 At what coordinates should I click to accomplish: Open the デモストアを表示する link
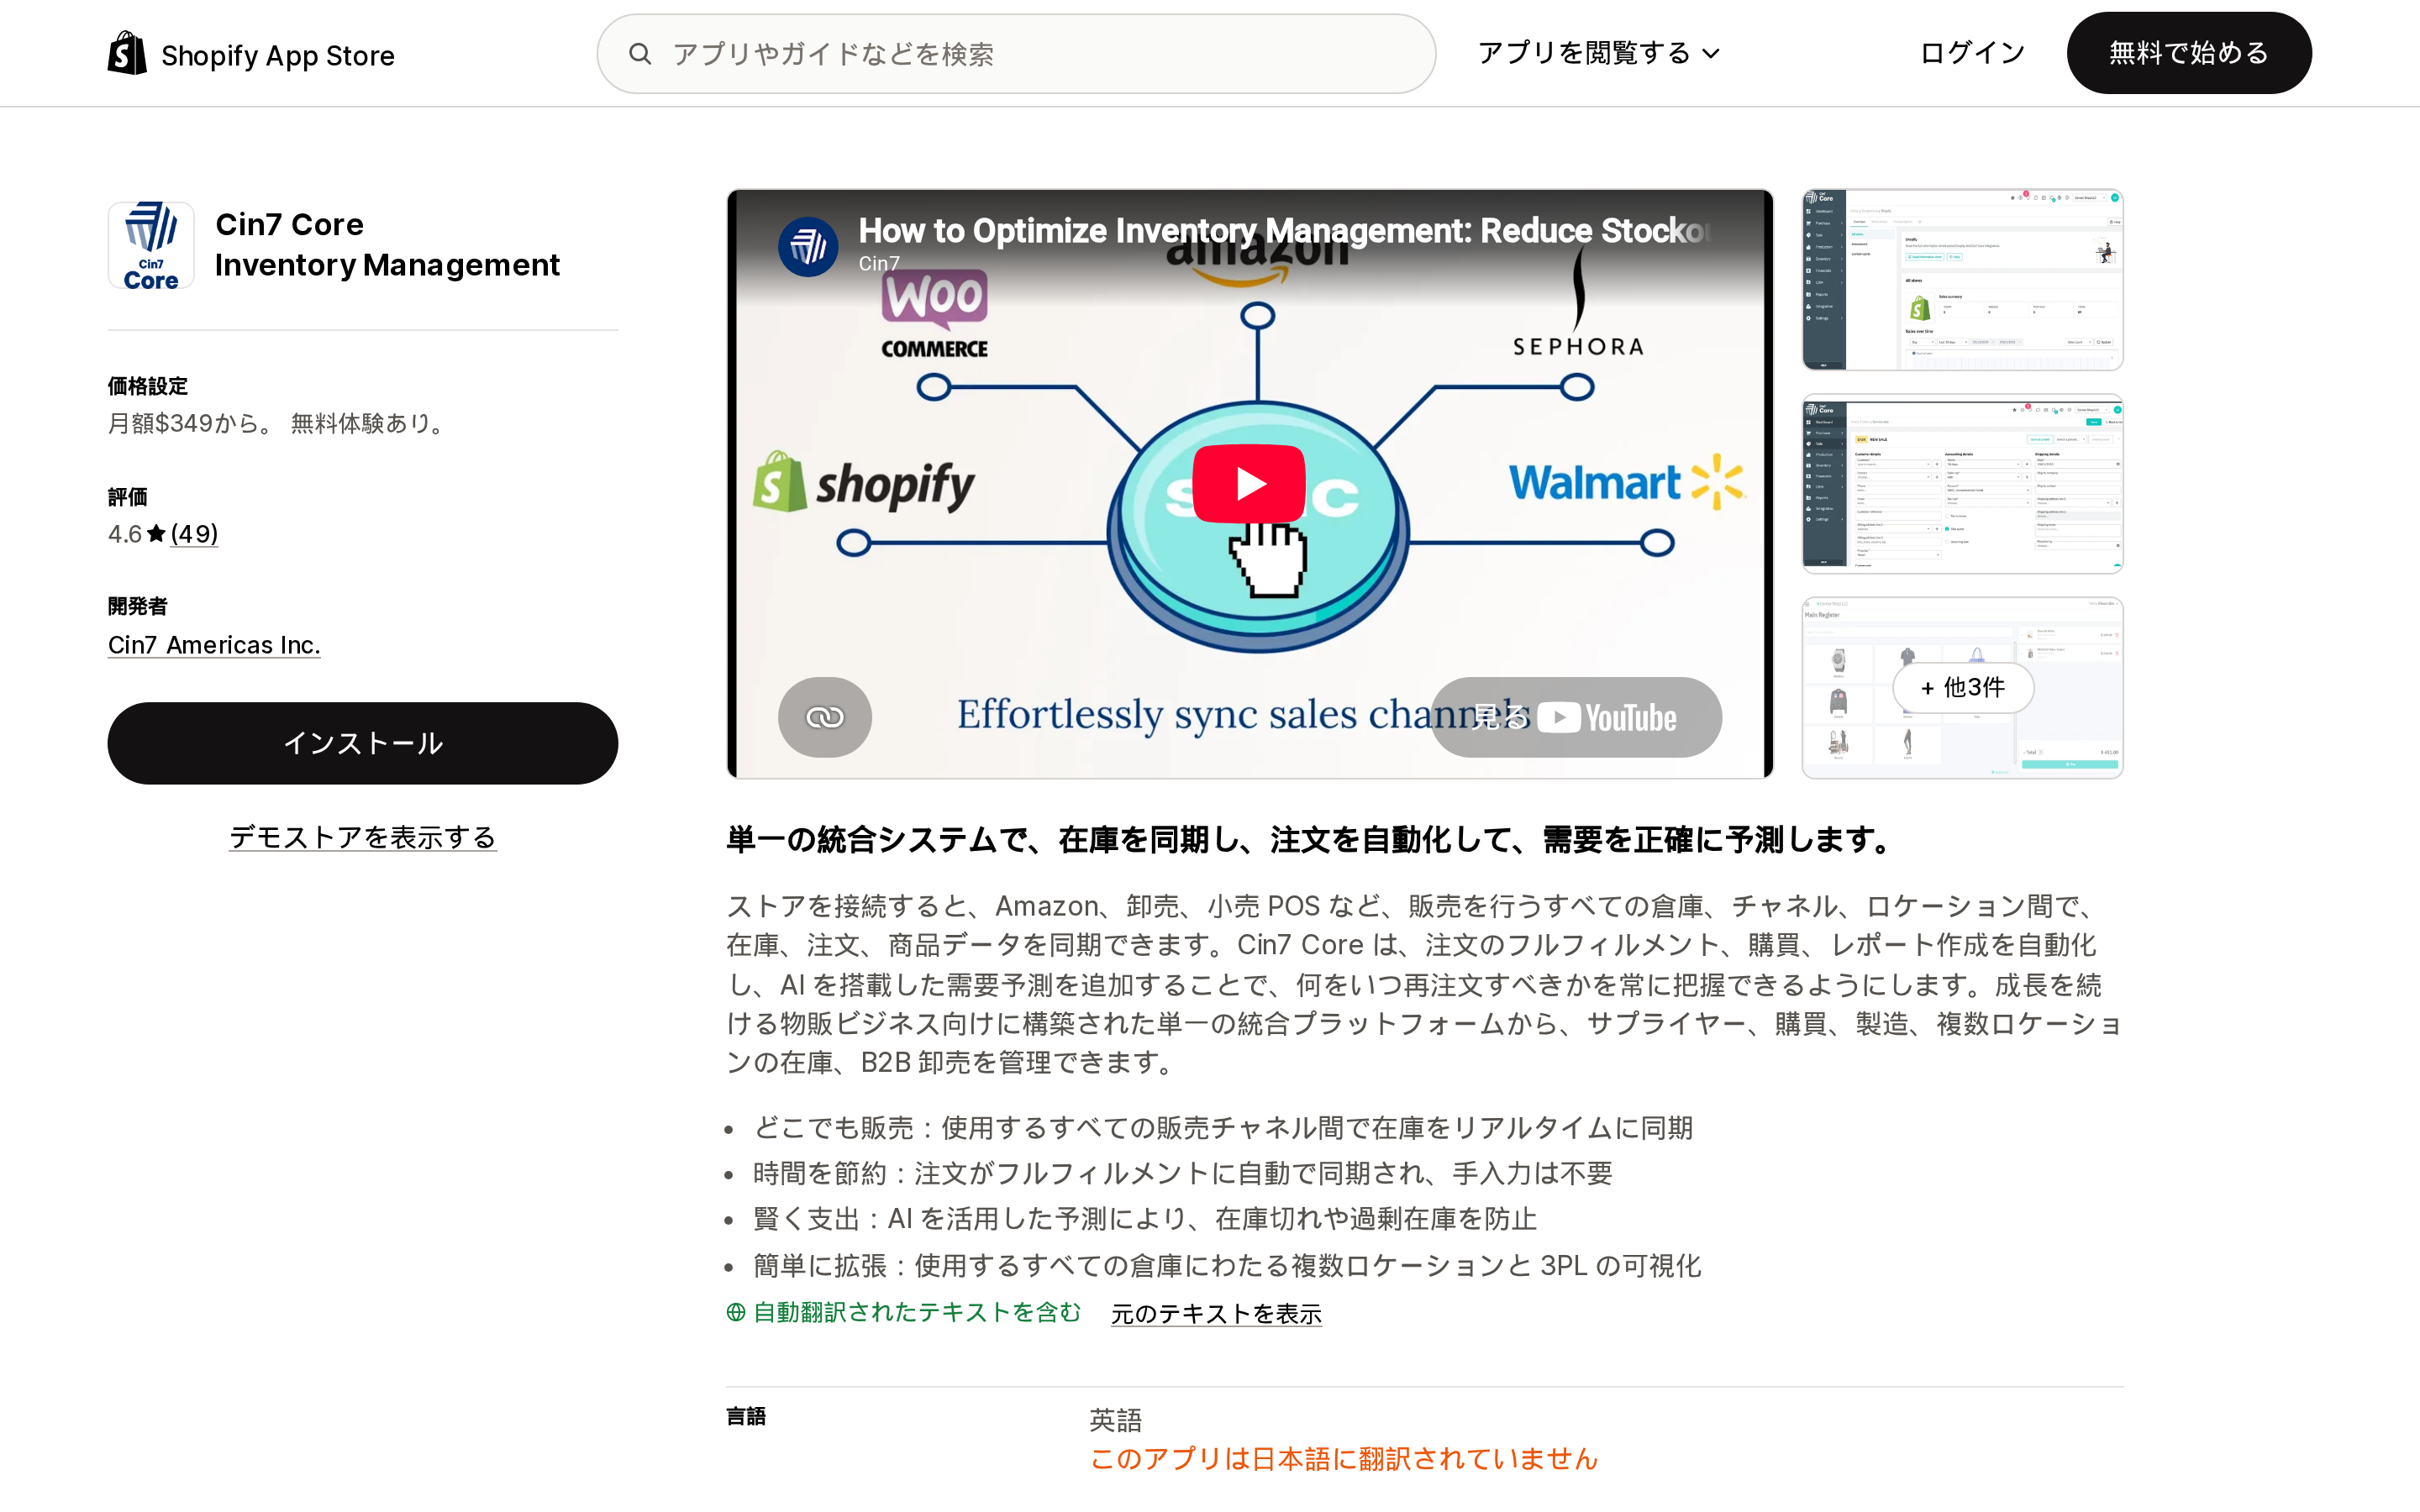pos(363,837)
